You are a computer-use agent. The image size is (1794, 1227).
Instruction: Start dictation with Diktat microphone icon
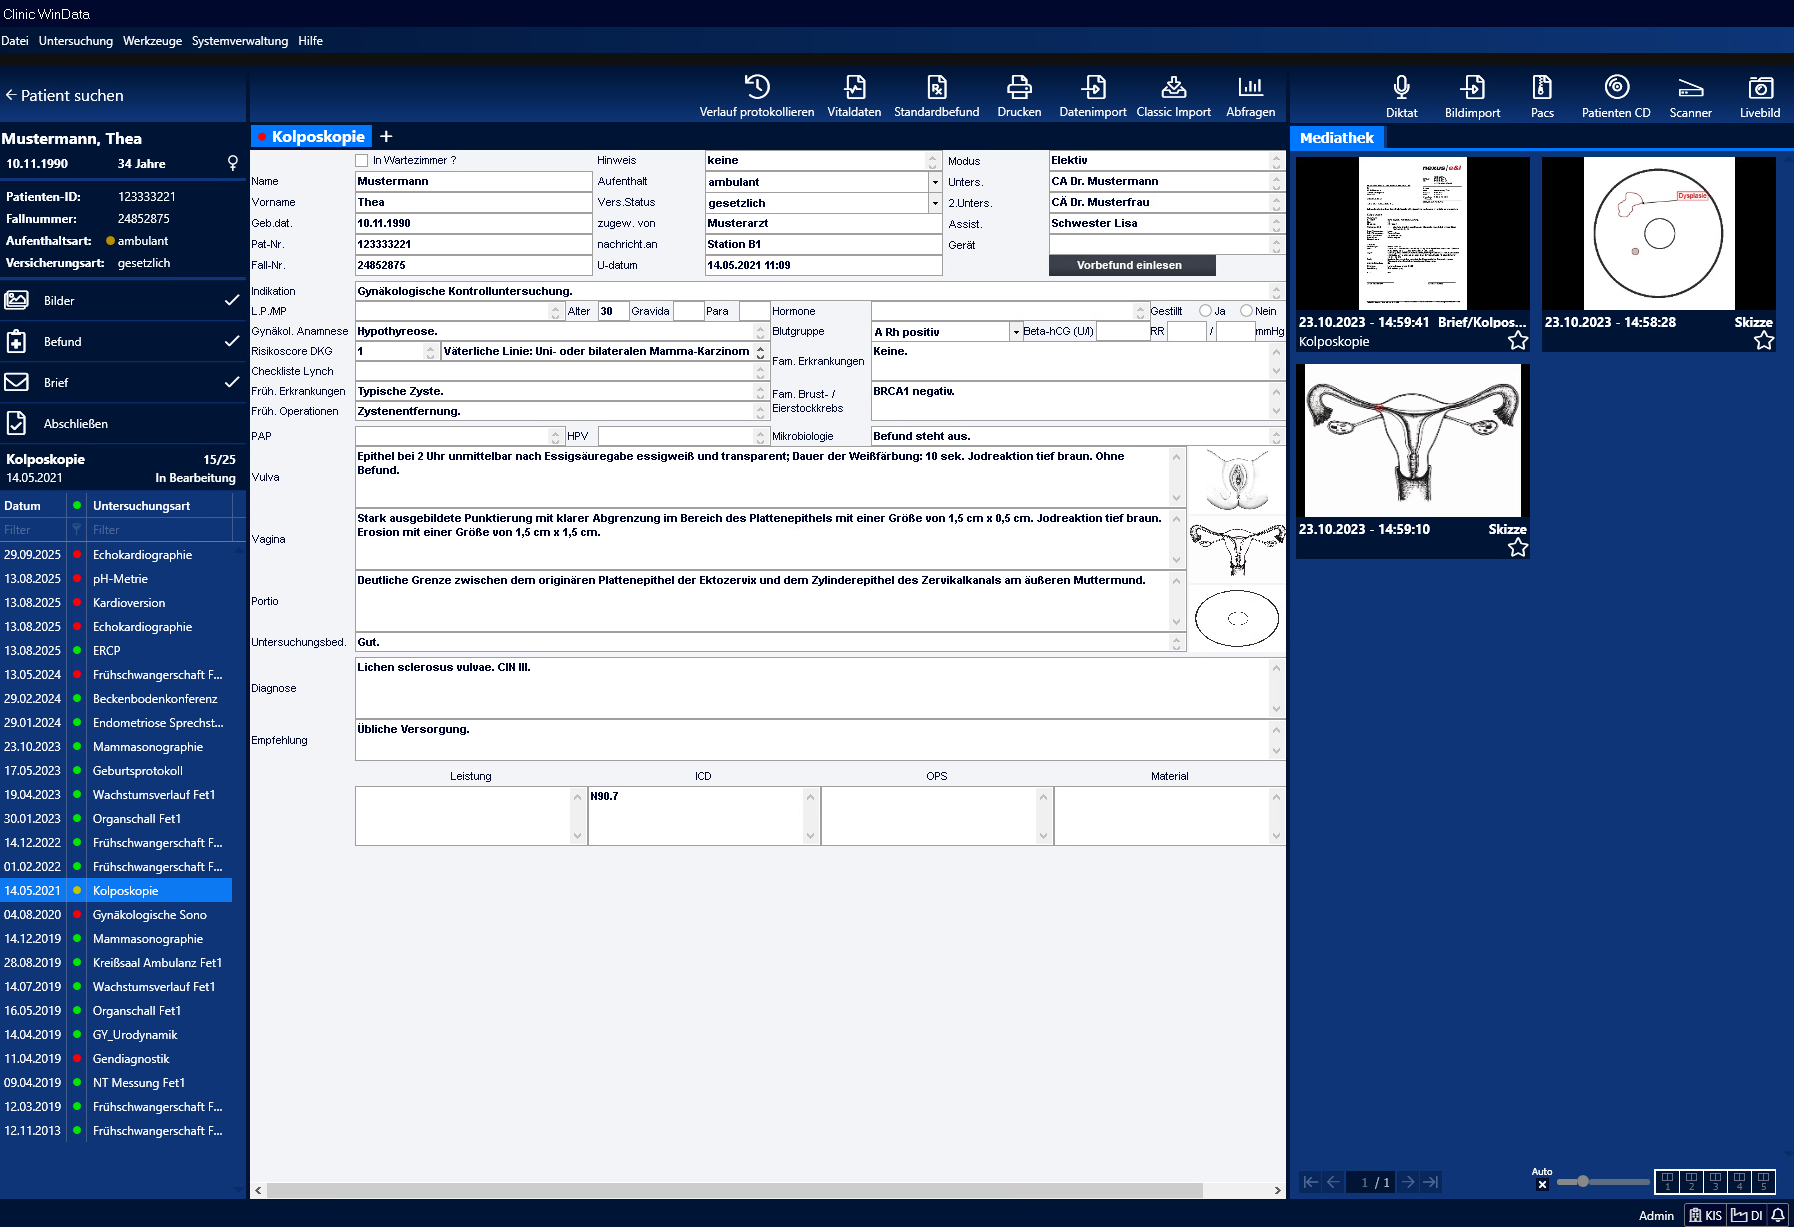point(1401,88)
